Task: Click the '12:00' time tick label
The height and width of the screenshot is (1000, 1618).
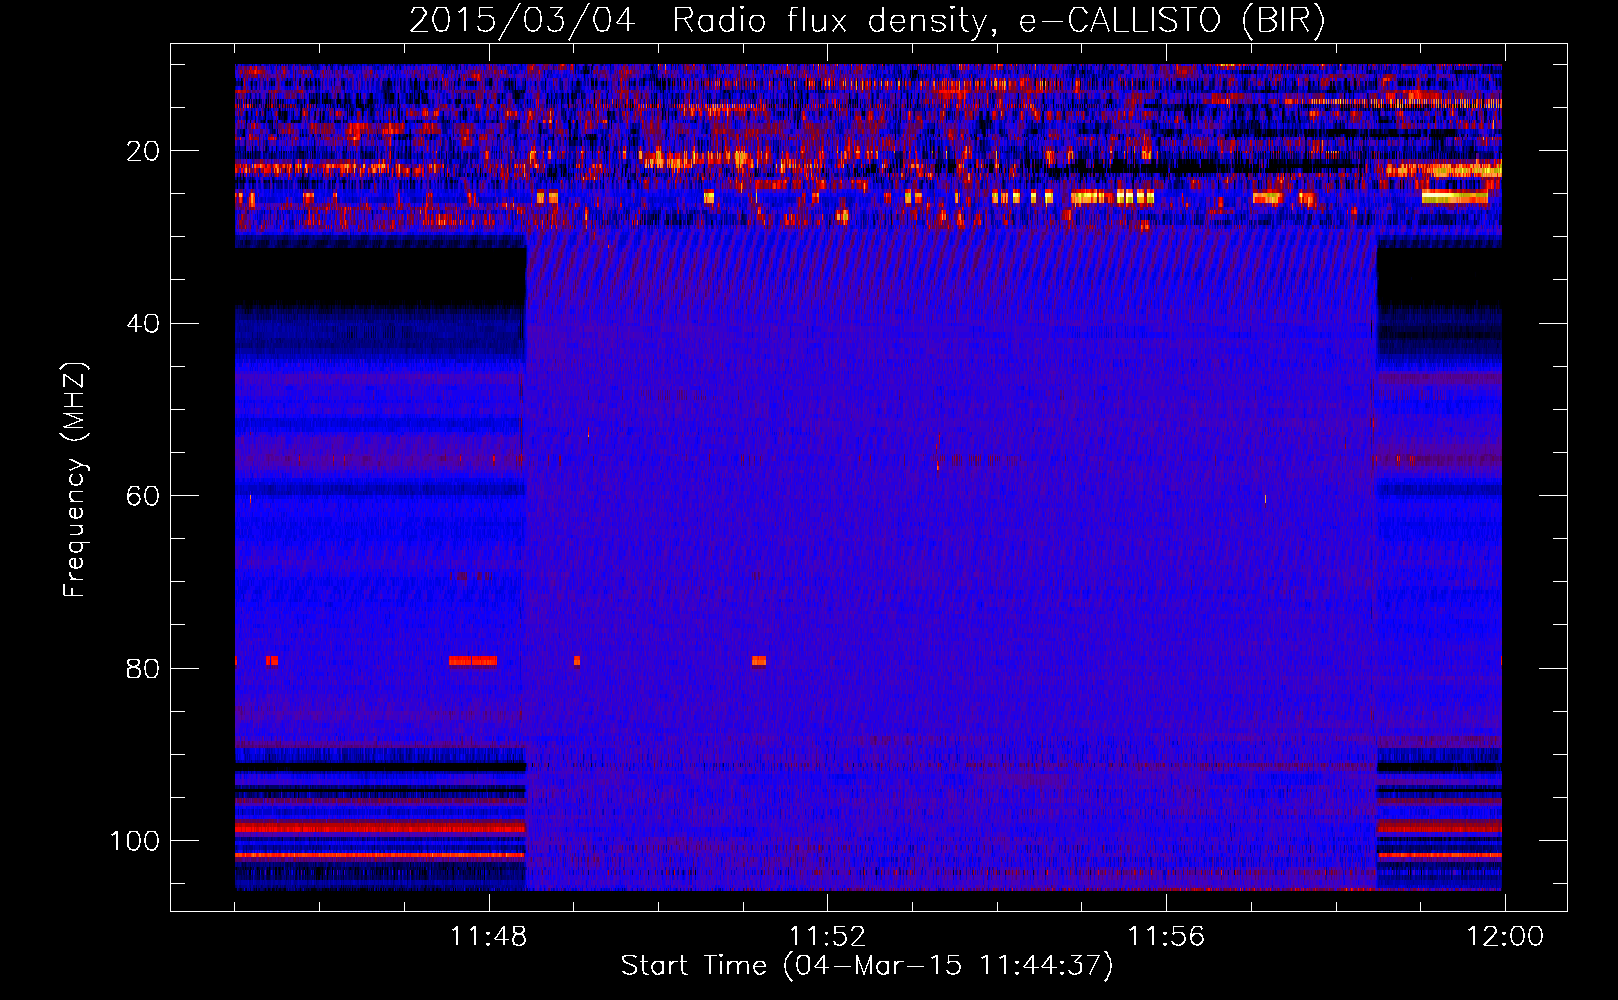Action: 1505,937
